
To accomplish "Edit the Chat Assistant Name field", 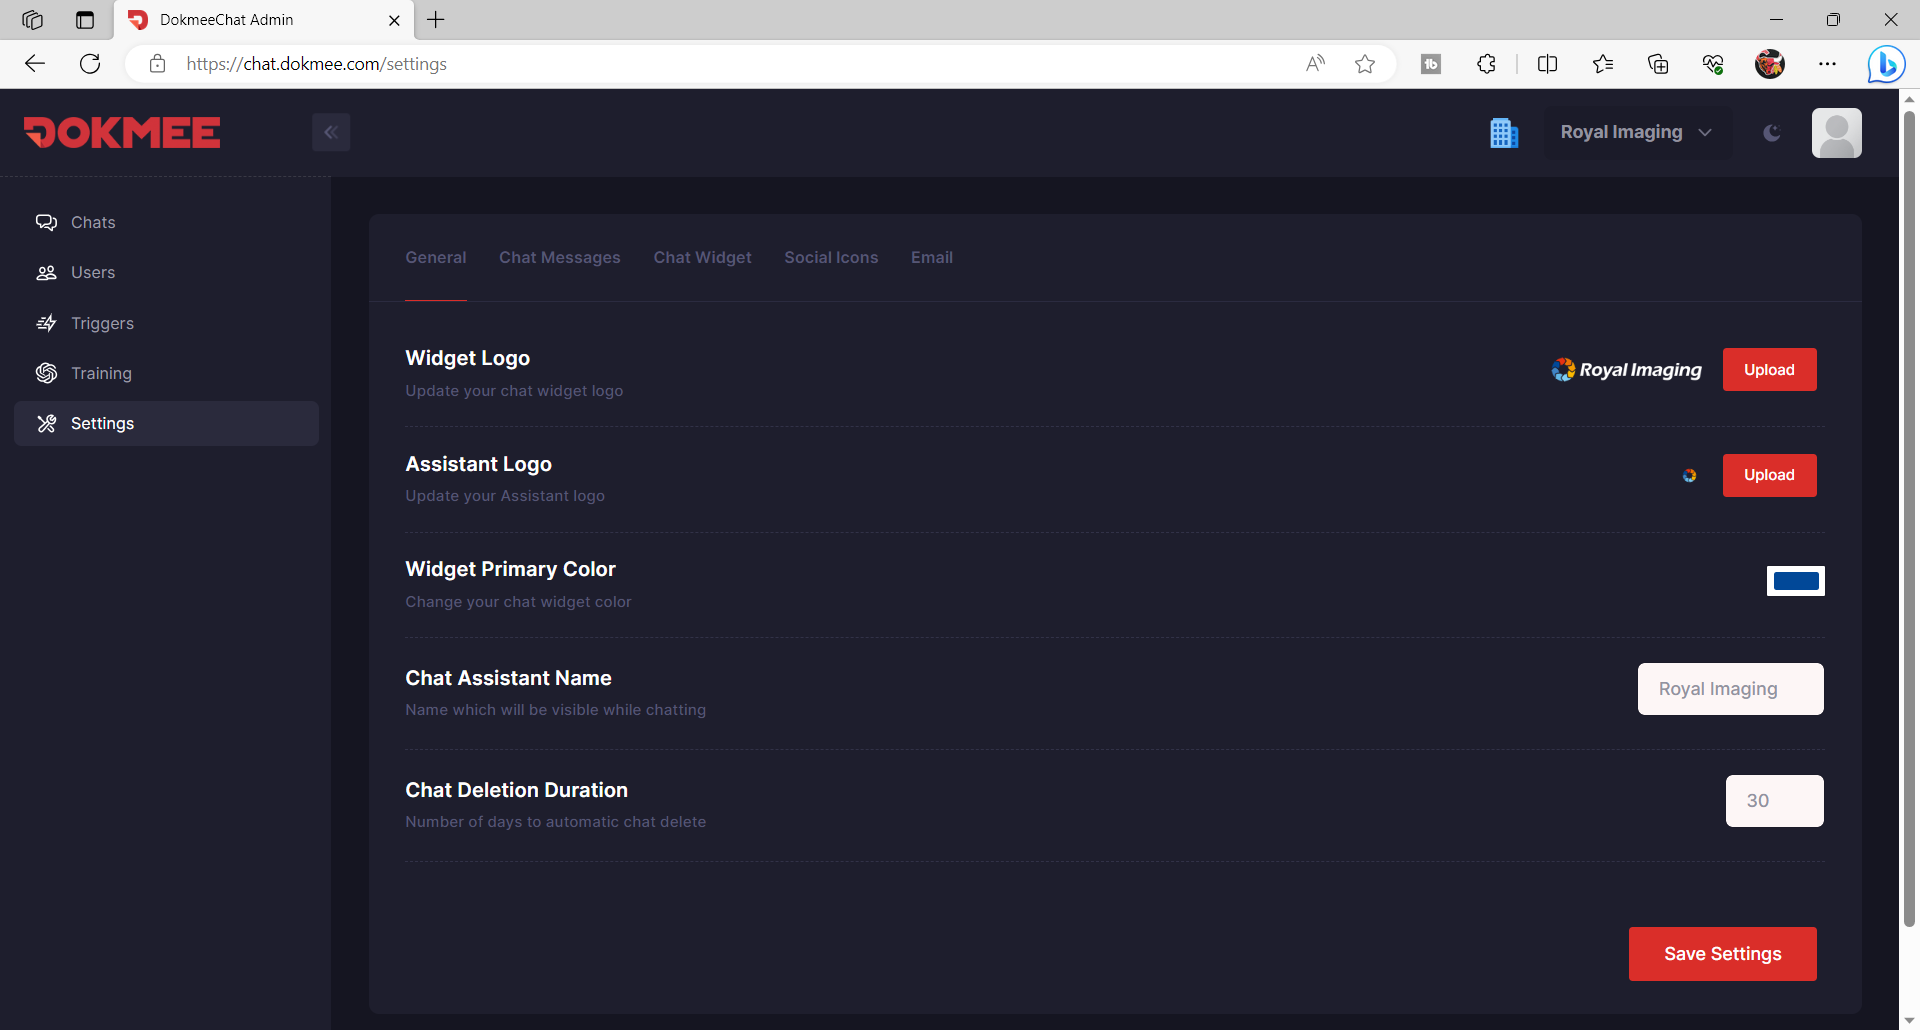I will point(1729,688).
